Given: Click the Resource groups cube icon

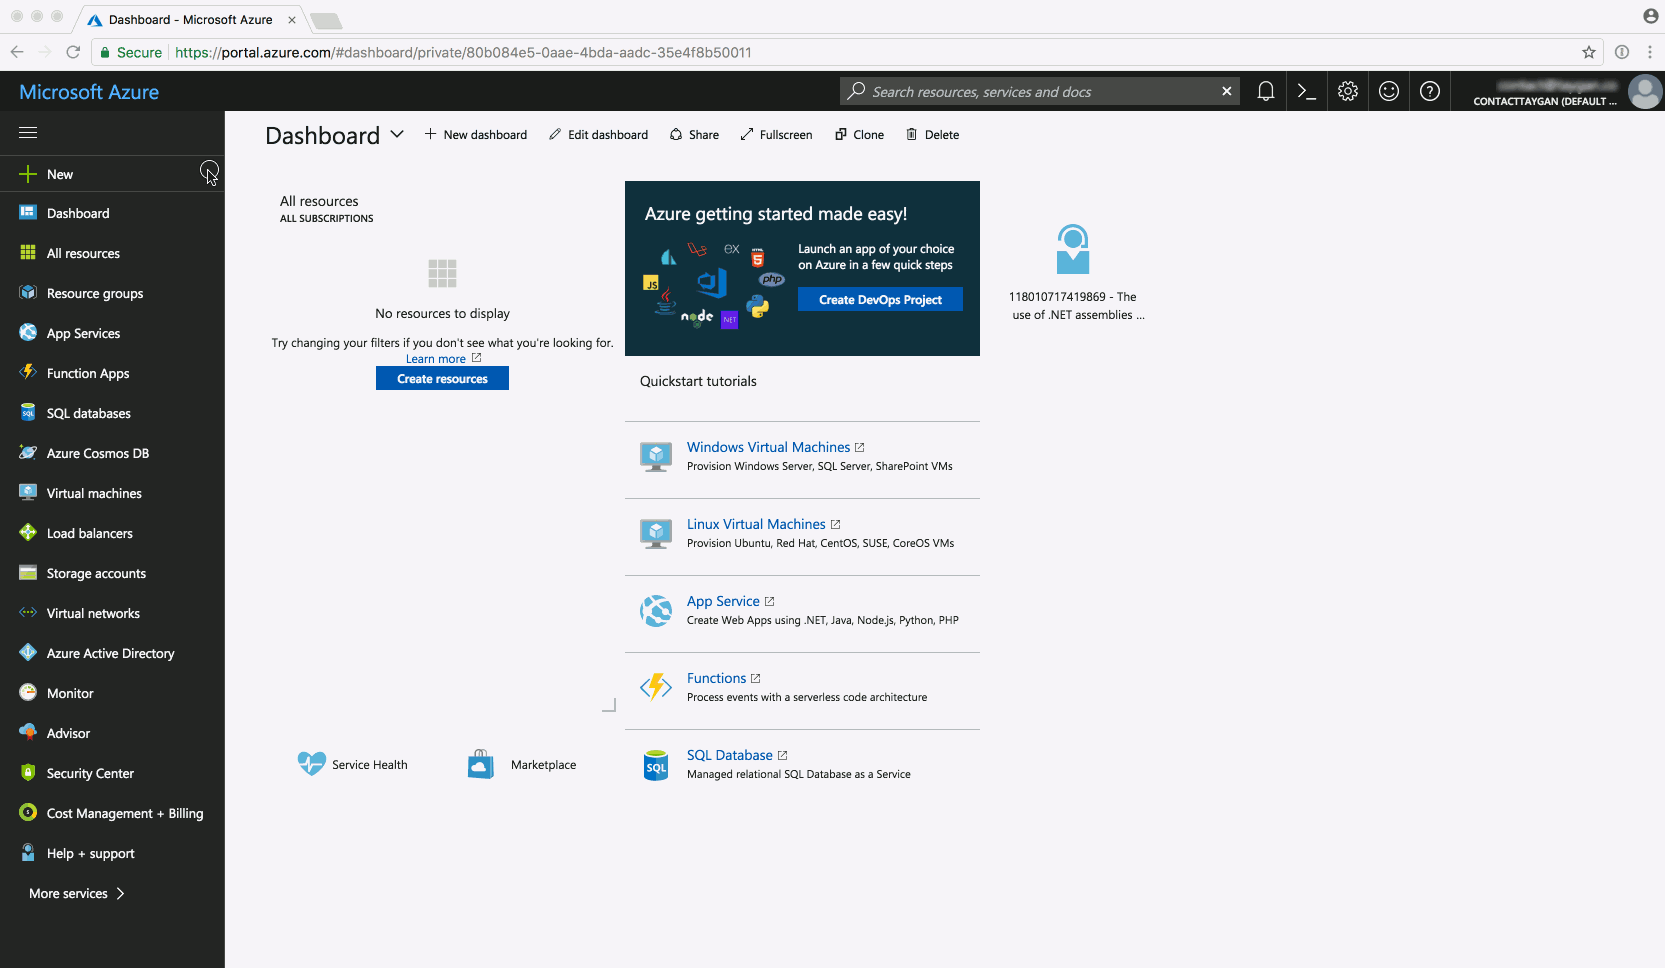Looking at the screenshot, I should (x=28, y=293).
